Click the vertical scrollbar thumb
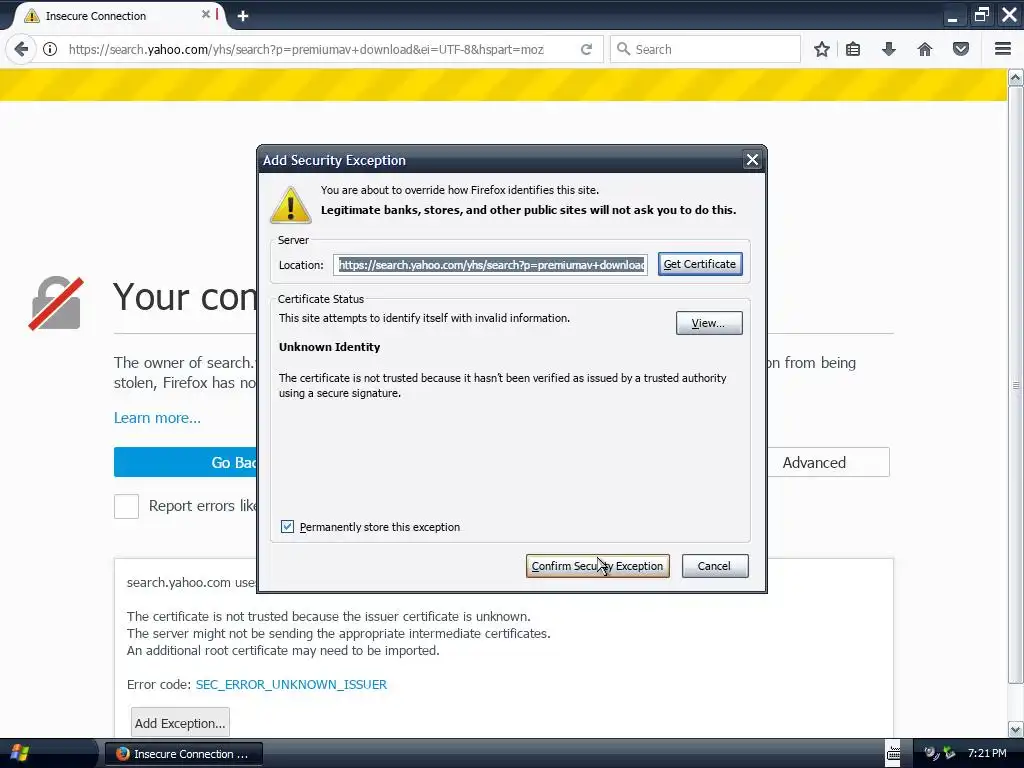1024x768 pixels. click(x=1016, y=385)
